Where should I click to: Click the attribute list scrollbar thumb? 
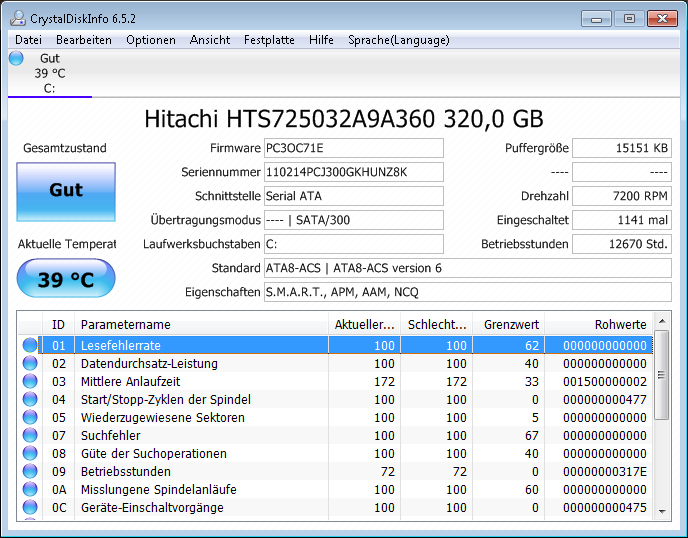[x=662, y=375]
